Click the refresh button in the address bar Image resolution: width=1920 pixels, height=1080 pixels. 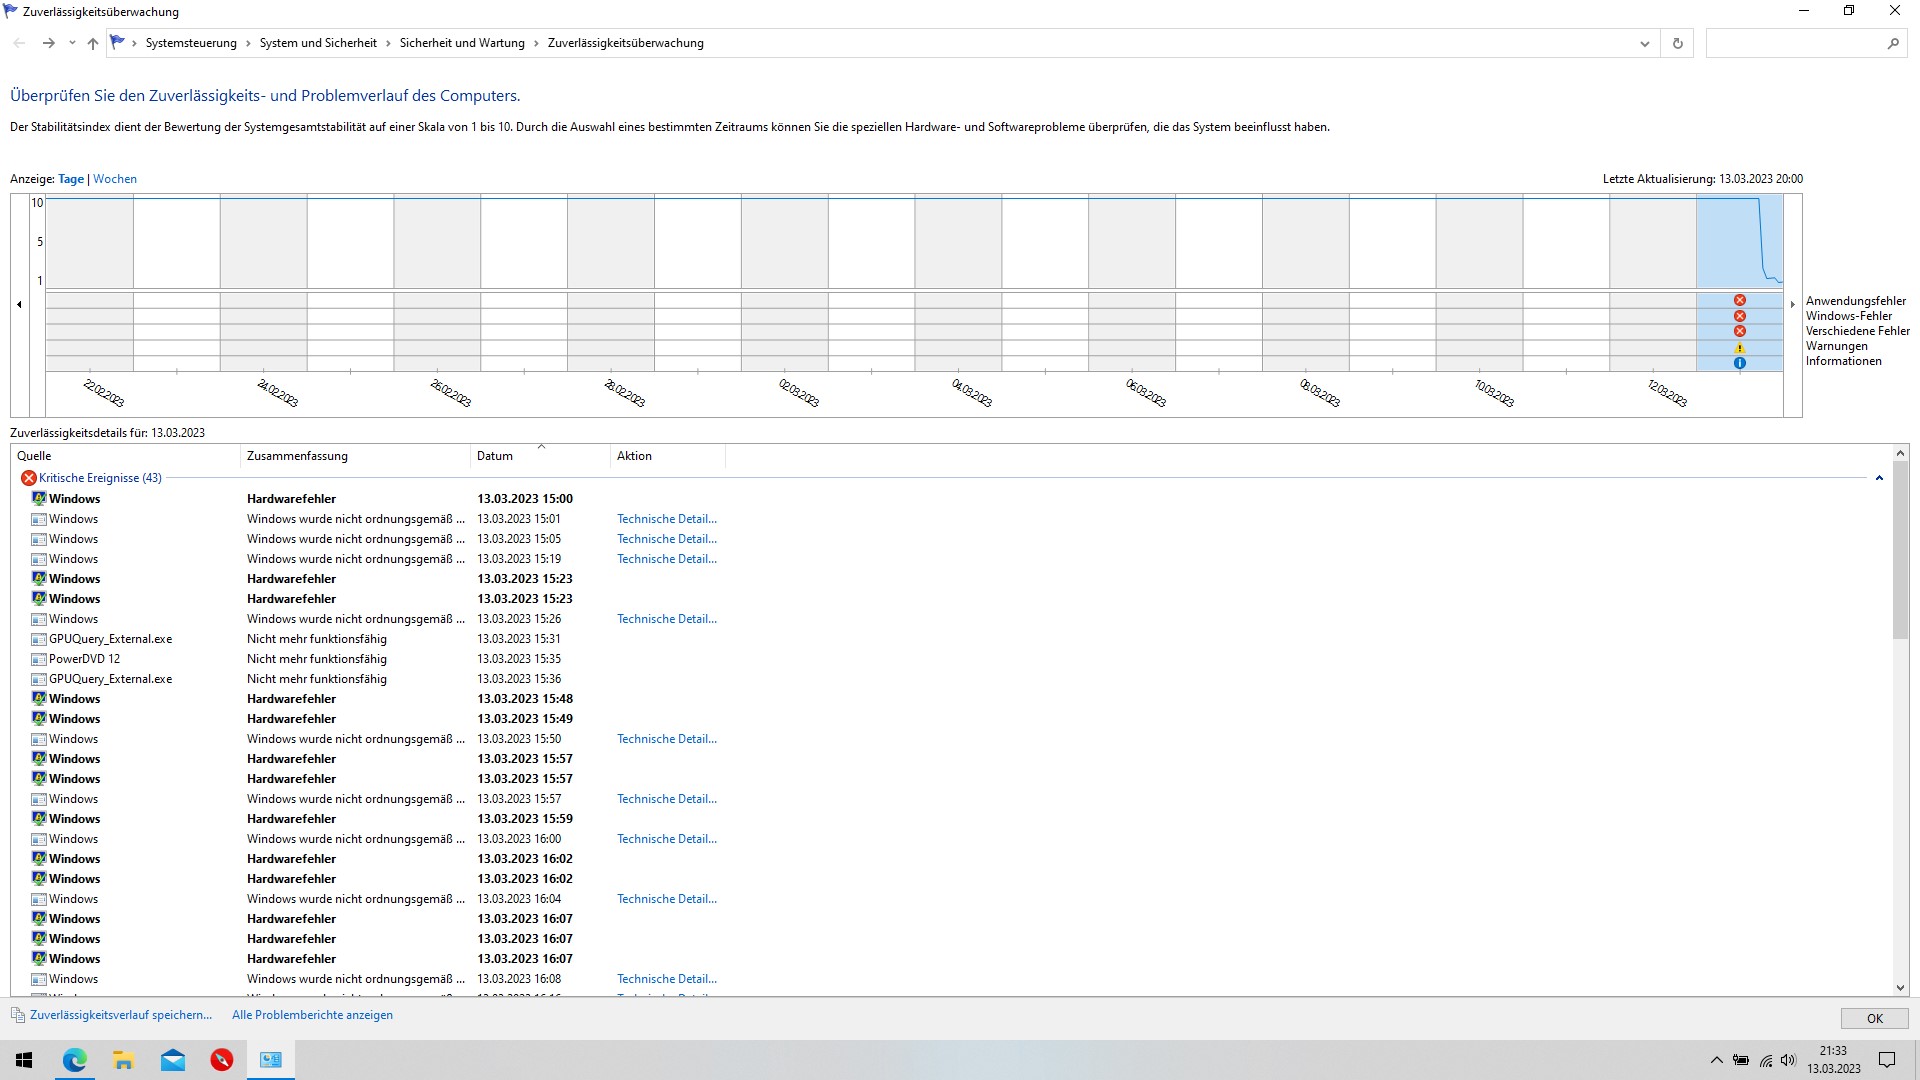[1677, 43]
